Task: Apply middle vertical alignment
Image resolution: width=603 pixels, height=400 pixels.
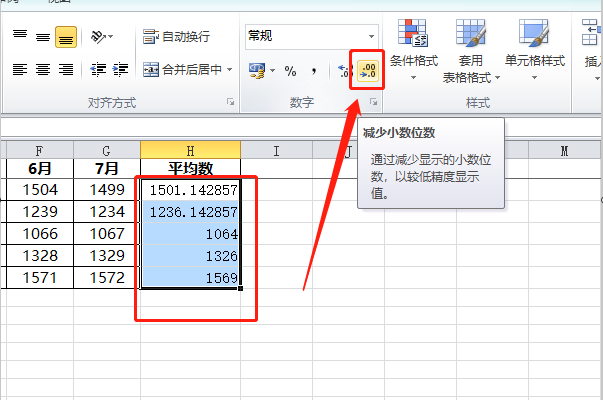Action: [43, 36]
